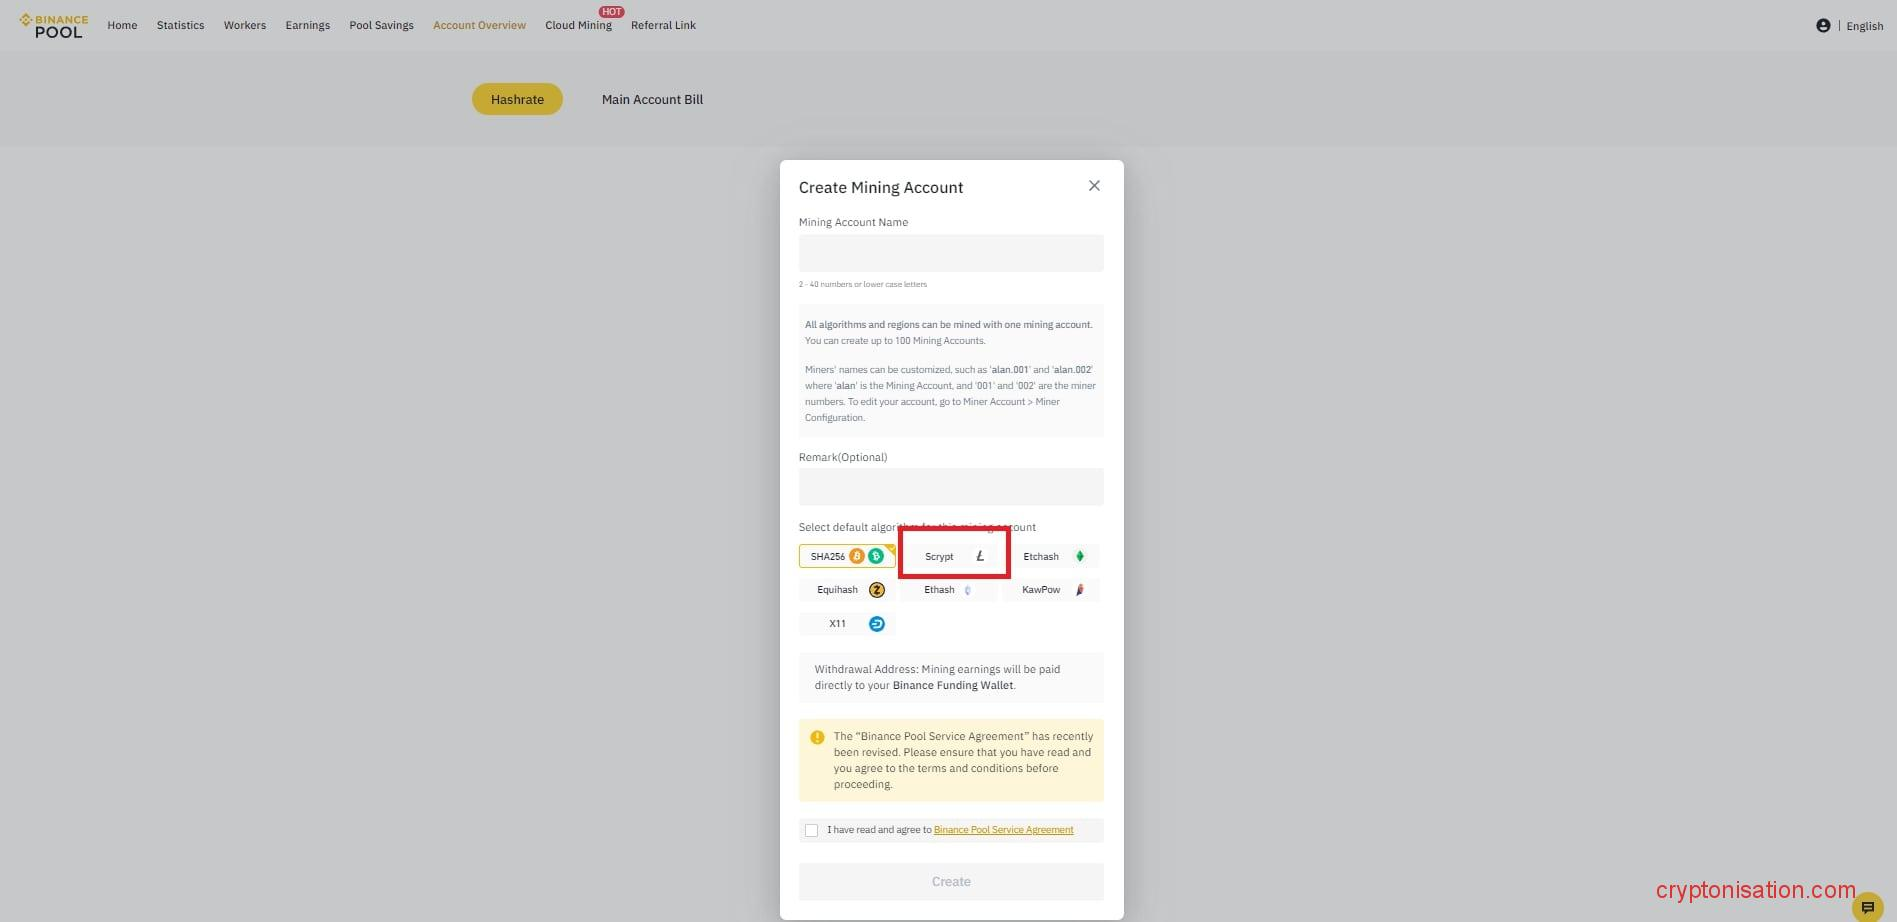Open the Cloud Mining menu item
The image size is (1897, 922).
click(578, 26)
